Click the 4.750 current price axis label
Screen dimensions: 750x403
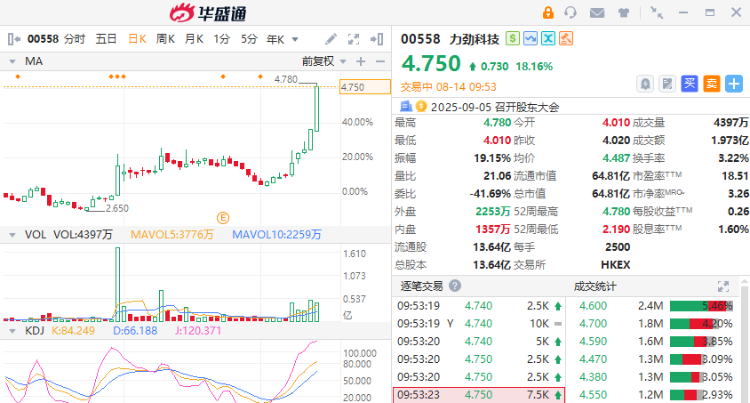point(364,87)
